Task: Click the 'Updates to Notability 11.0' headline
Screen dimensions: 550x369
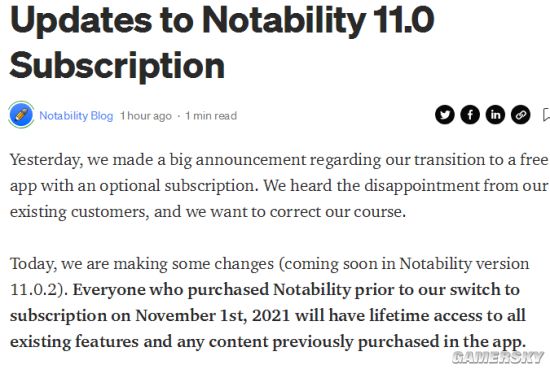Action: click(222, 20)
